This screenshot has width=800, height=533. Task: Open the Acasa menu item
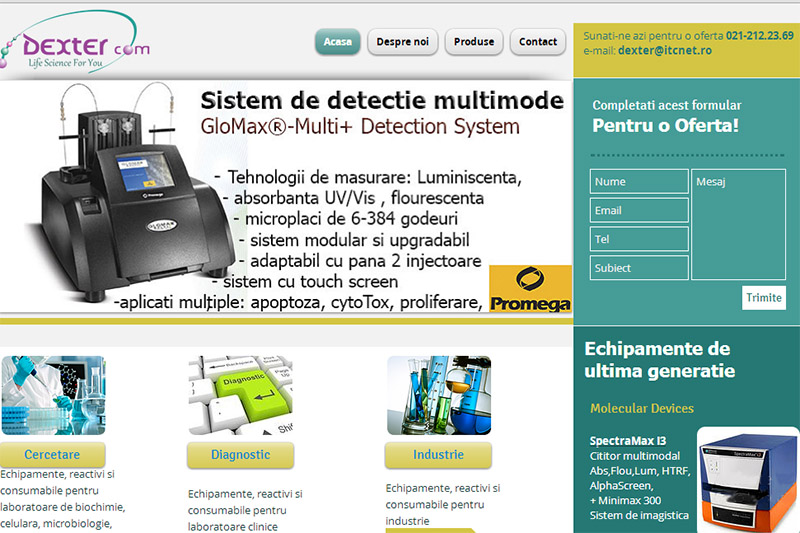[x=338, y=42]
